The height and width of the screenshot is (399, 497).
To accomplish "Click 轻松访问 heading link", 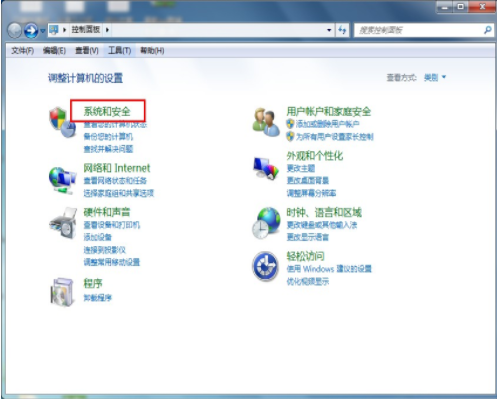I will [305, 256].
